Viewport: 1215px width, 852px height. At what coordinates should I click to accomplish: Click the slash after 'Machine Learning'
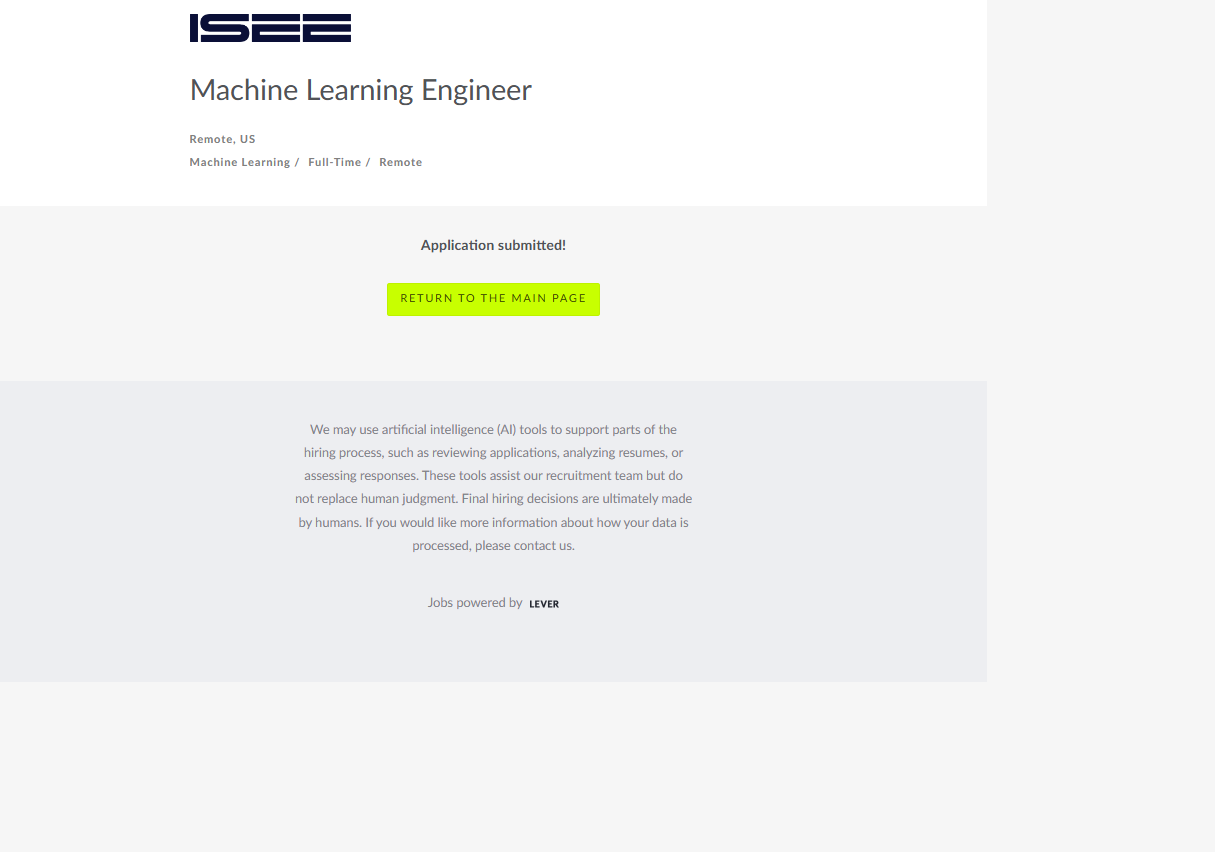coord(297,162)
